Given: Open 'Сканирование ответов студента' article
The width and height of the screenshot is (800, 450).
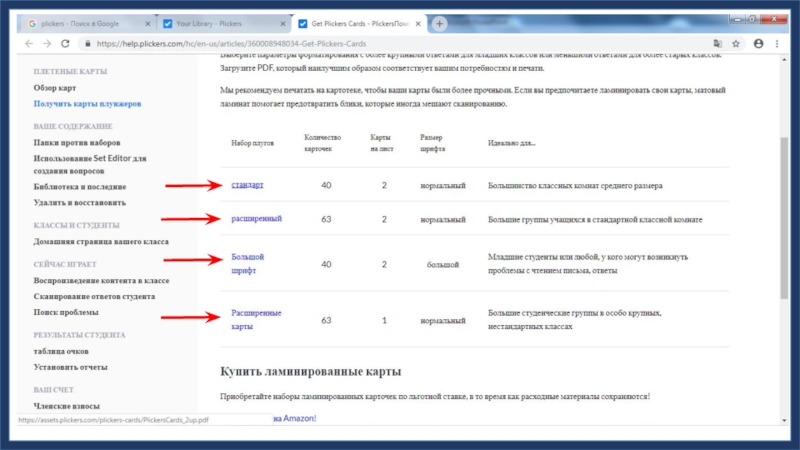Looking at the screenshot, I should tap(94, 296).
